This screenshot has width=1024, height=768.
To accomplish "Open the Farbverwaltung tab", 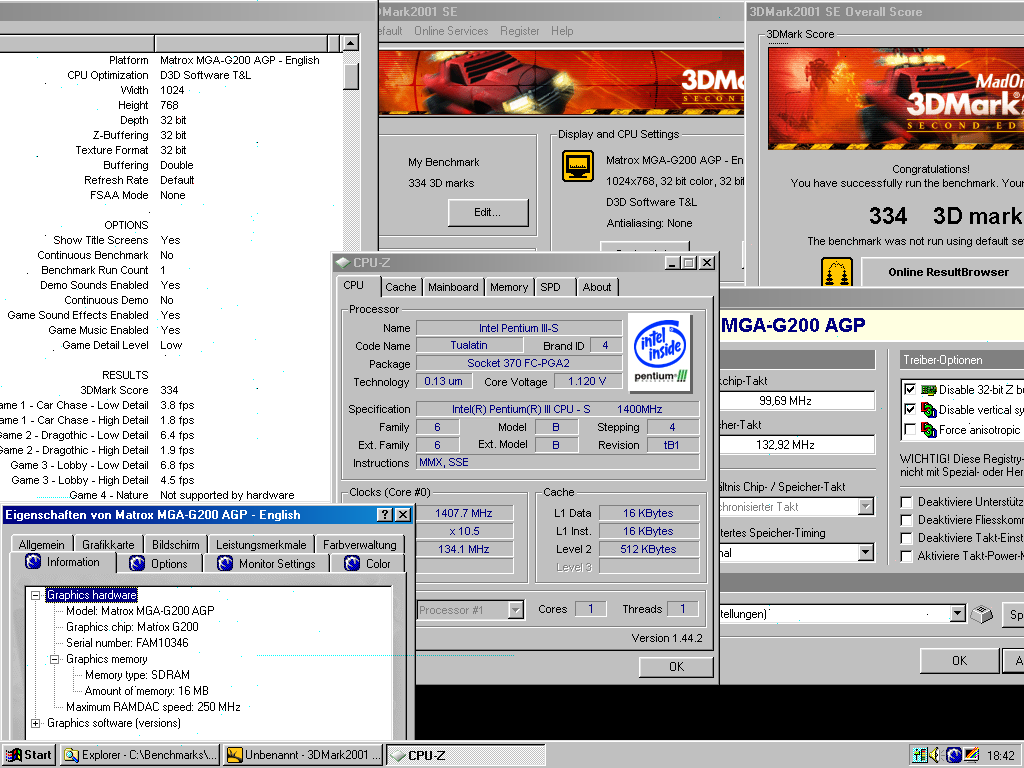I will point(359,544).
